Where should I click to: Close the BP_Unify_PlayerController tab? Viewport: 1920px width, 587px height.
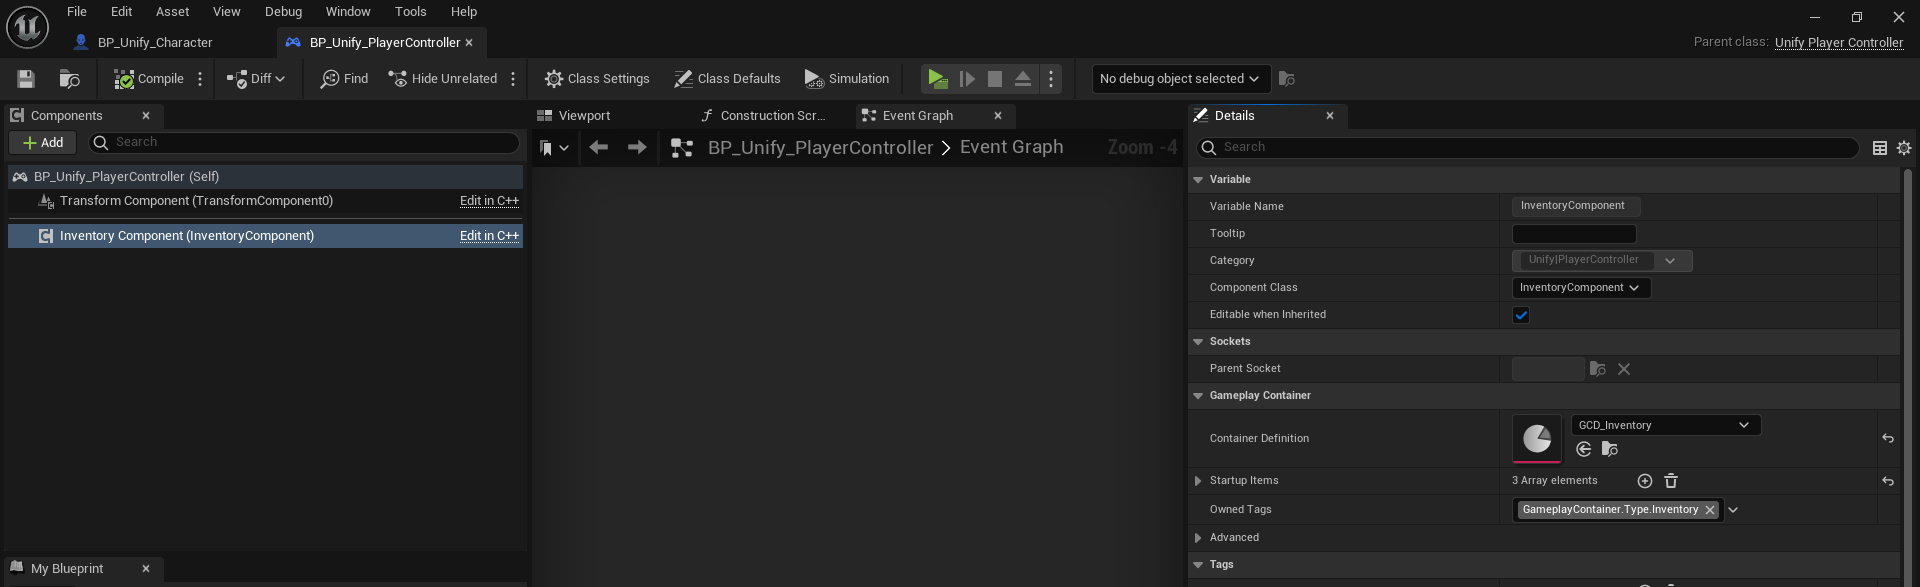click(x=469, y=43)
